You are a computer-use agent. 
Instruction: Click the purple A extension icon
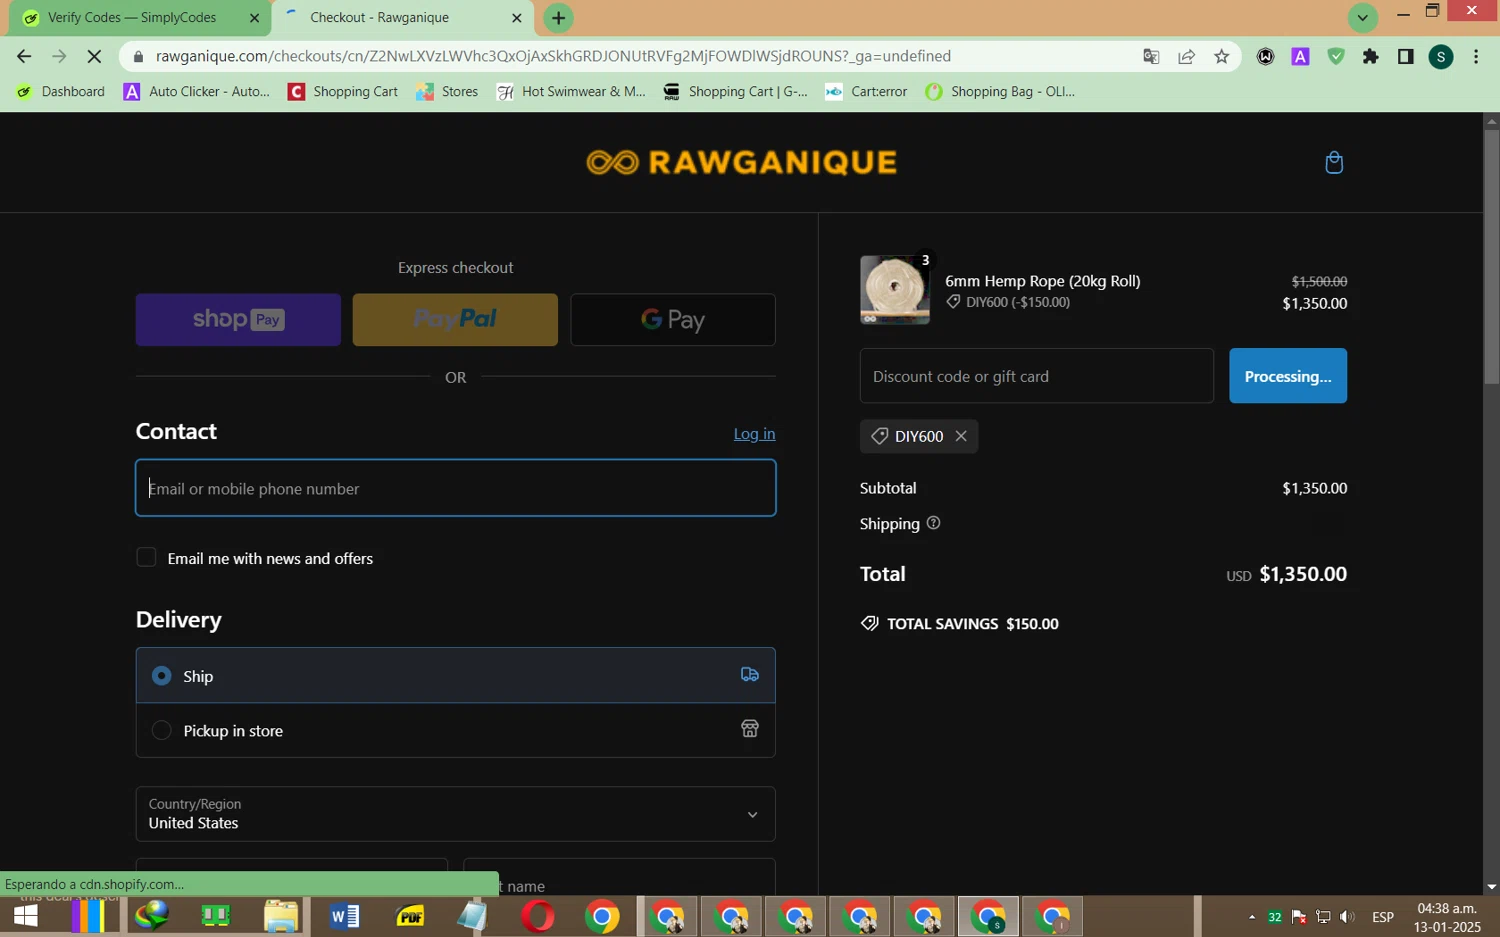coord(1300,56)
